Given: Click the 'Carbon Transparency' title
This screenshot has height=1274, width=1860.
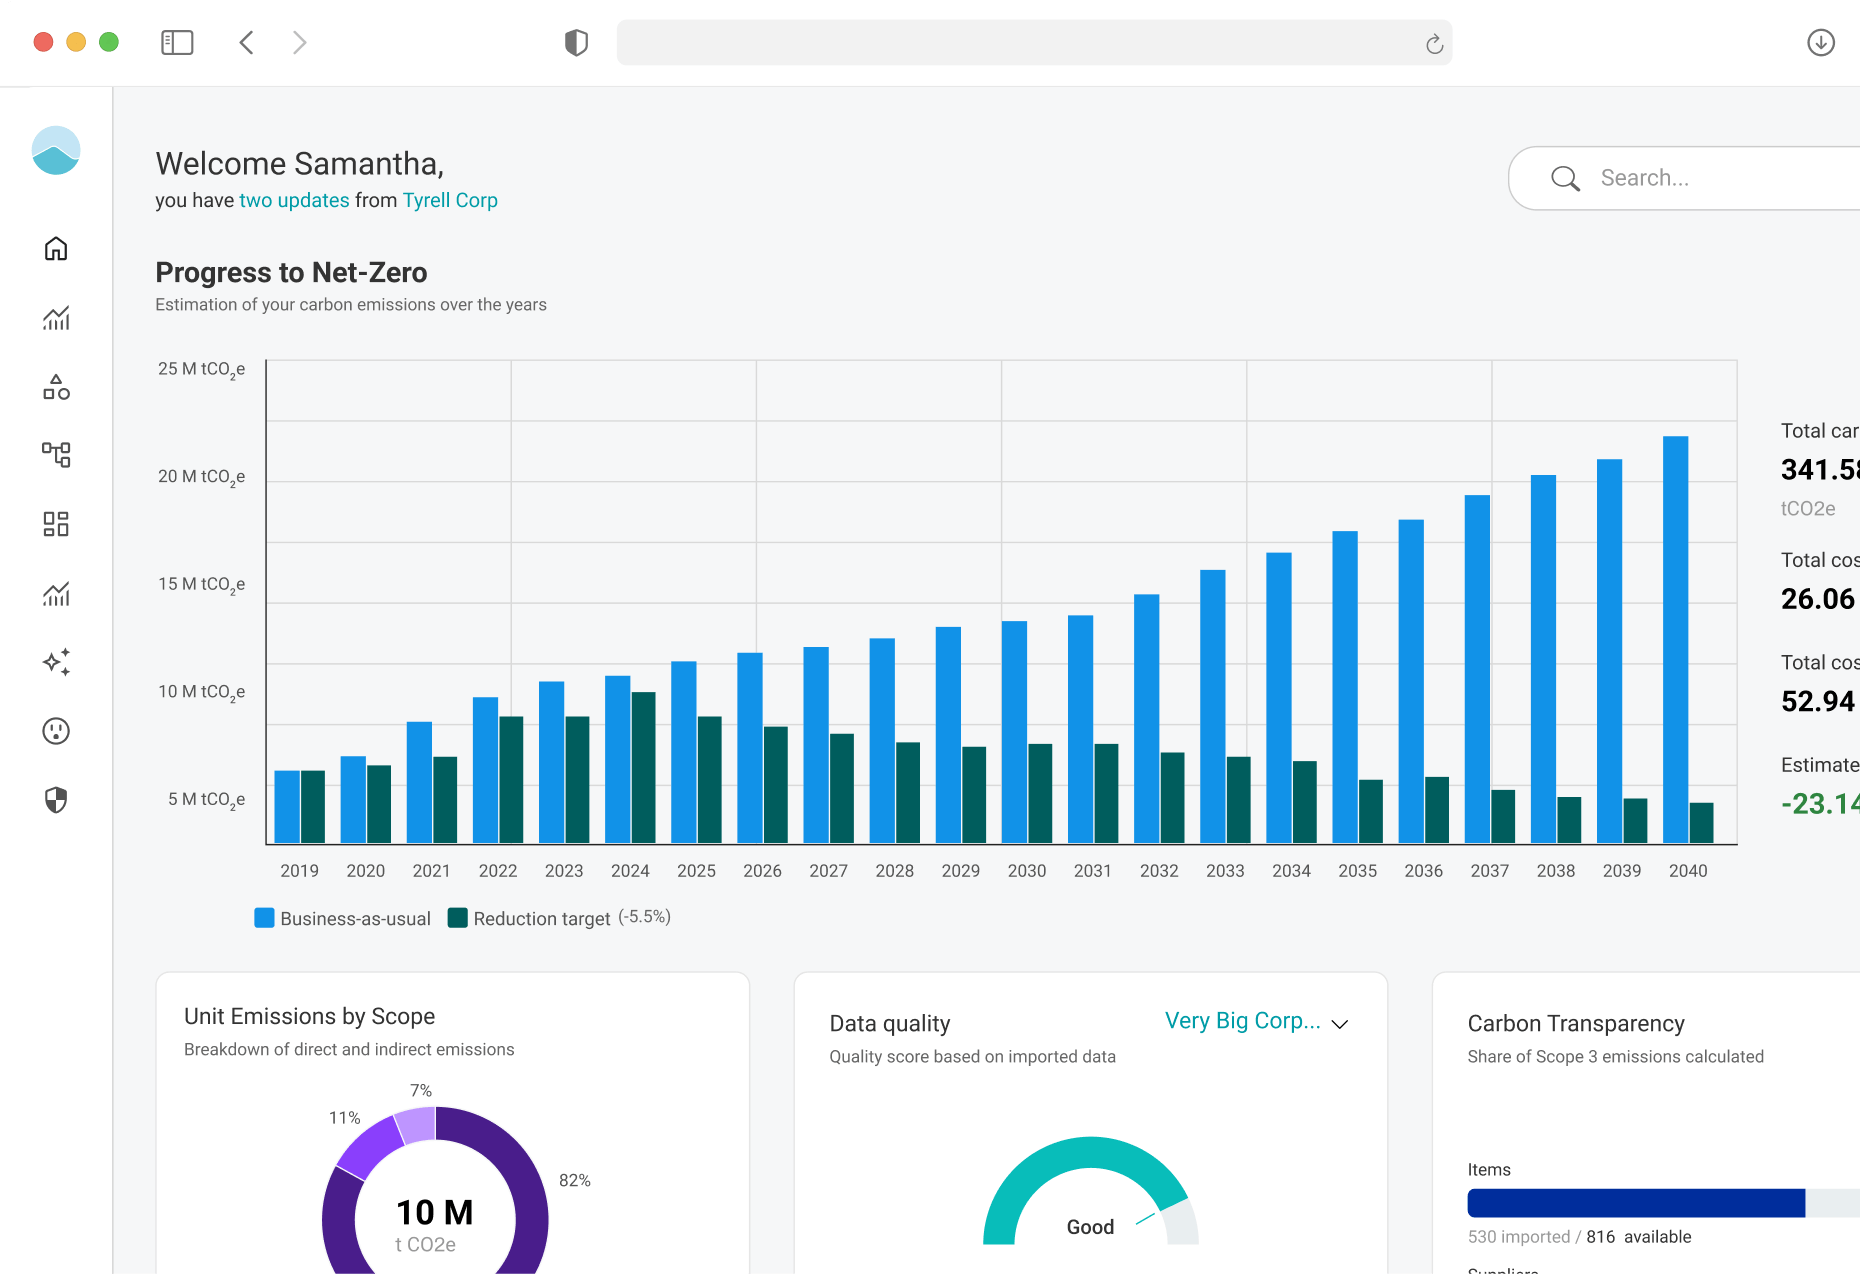Looking at the screenshot, I should click(1576, 1023).
